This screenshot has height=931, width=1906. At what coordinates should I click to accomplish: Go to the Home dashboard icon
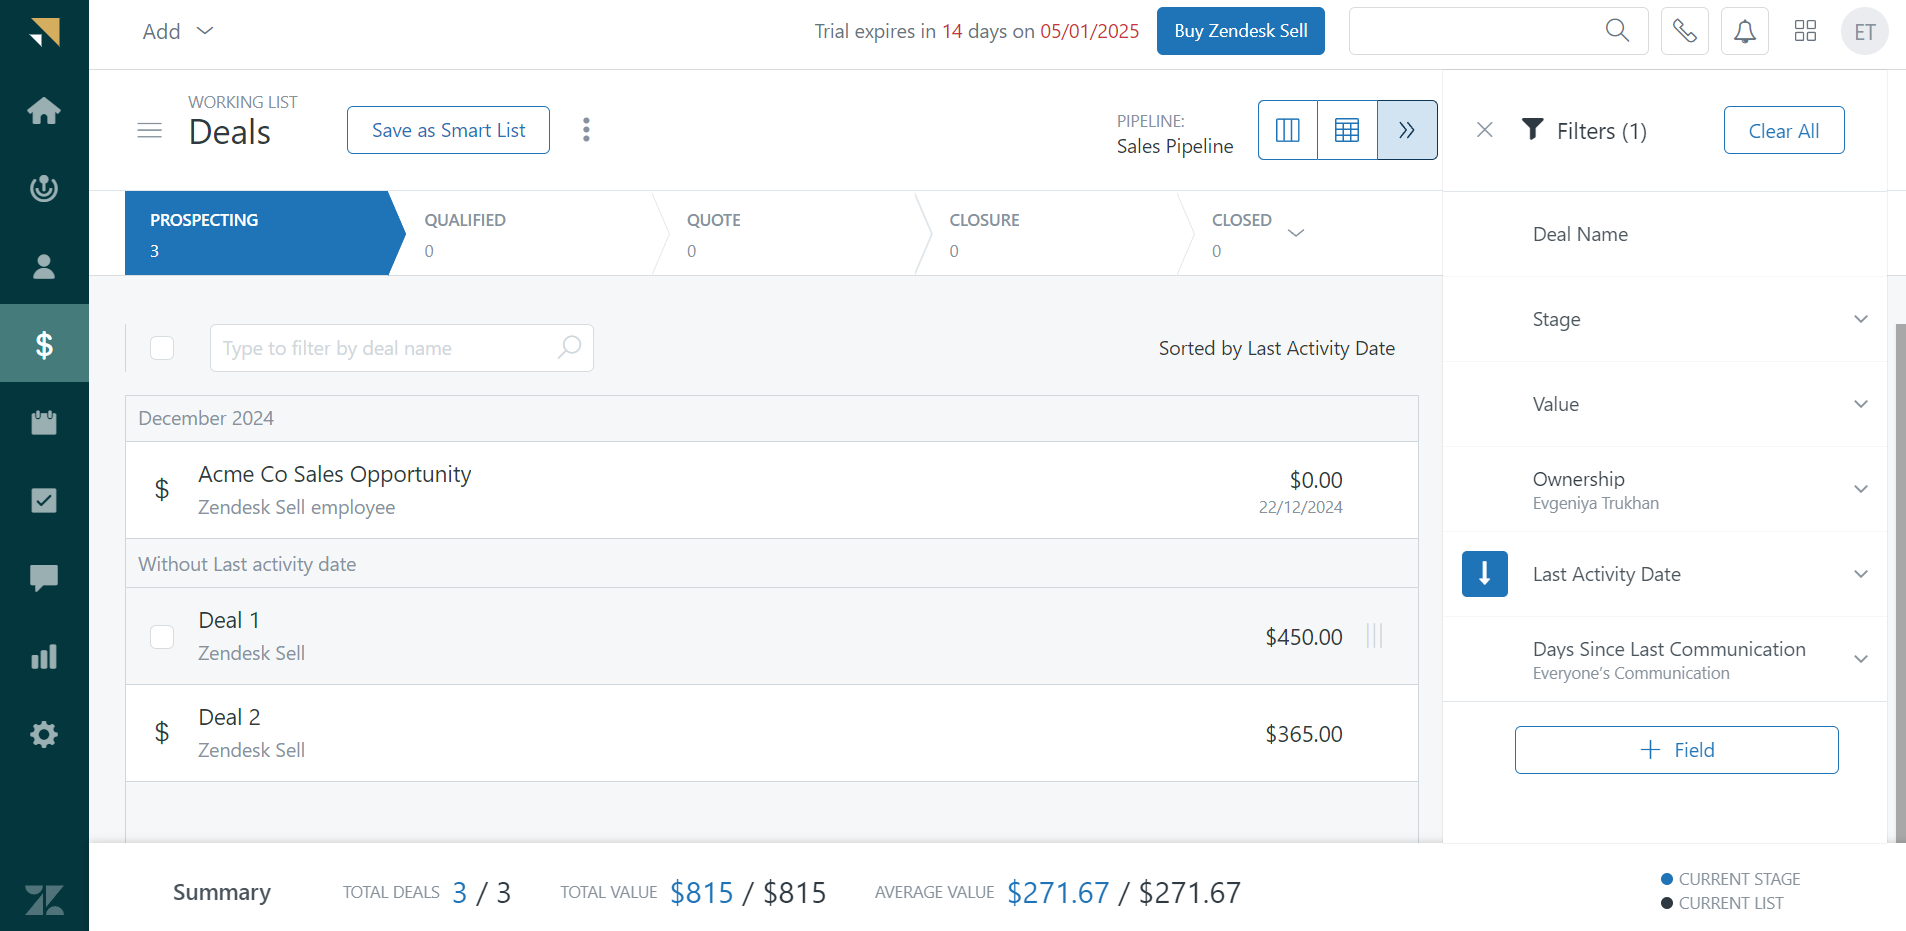pyautogui.click(x=44, y=111)
